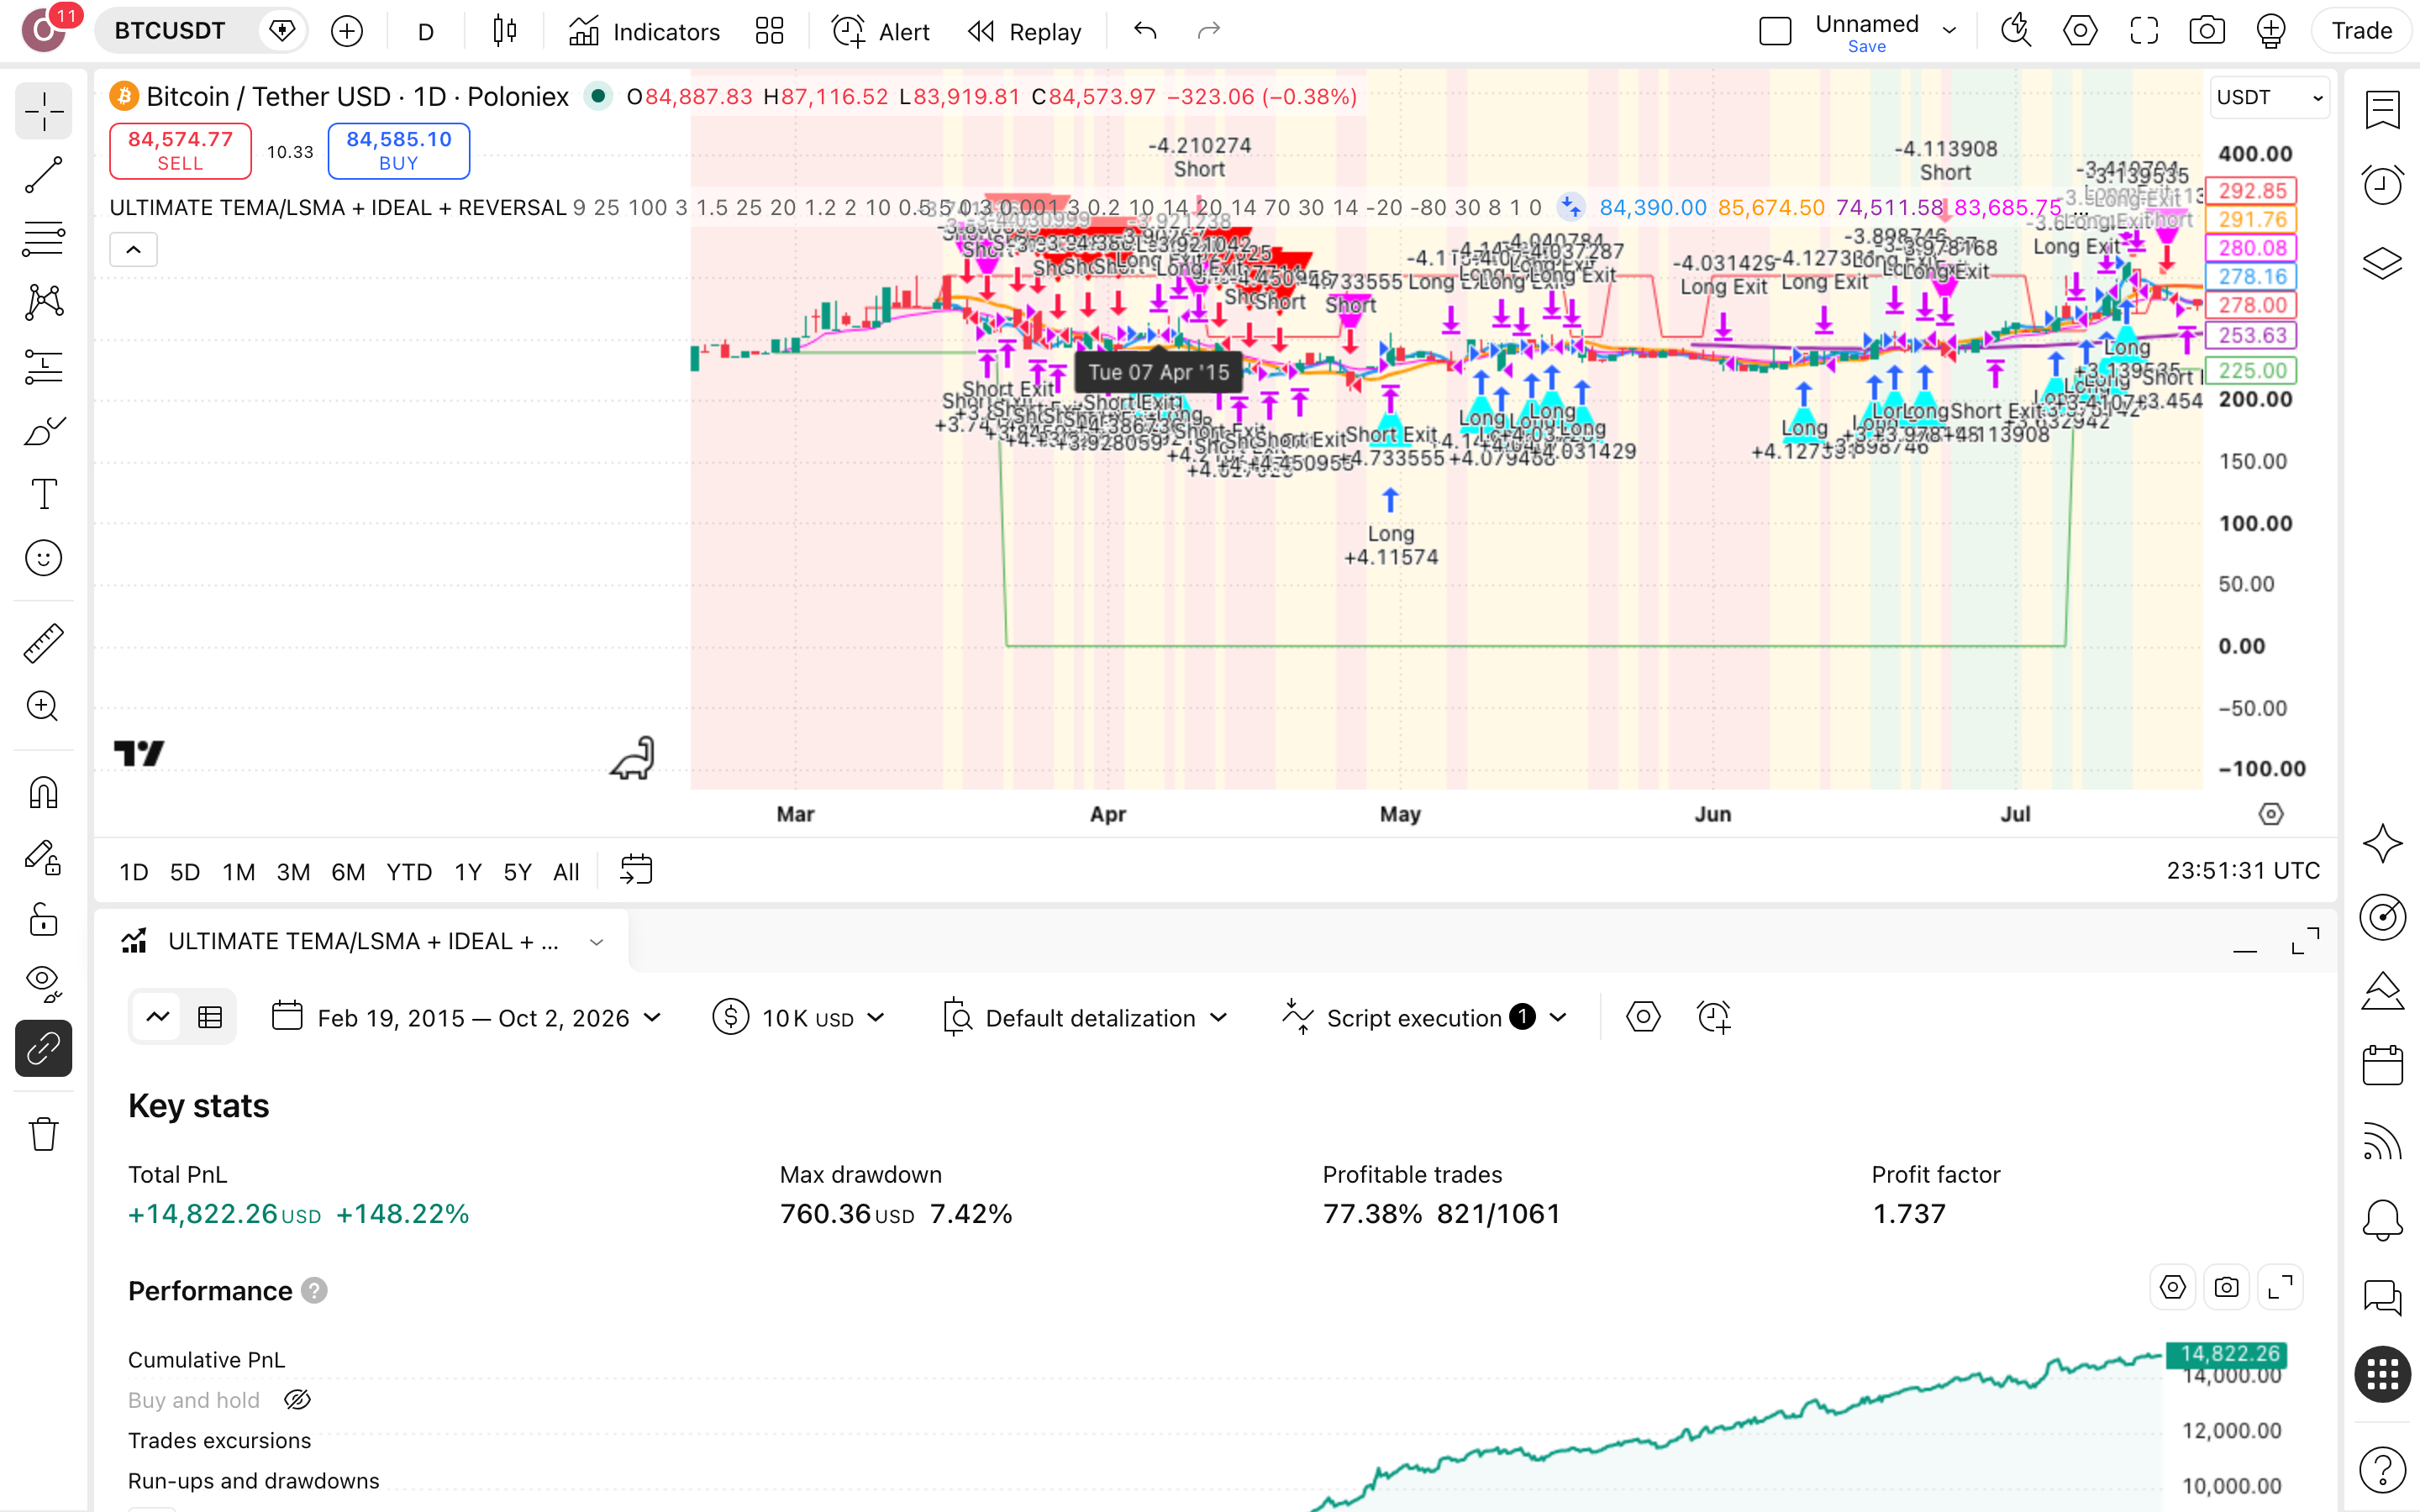2420x1512 pixels.
Task: Expand the Default detalization dropdown
Action: point(1086,1018)
